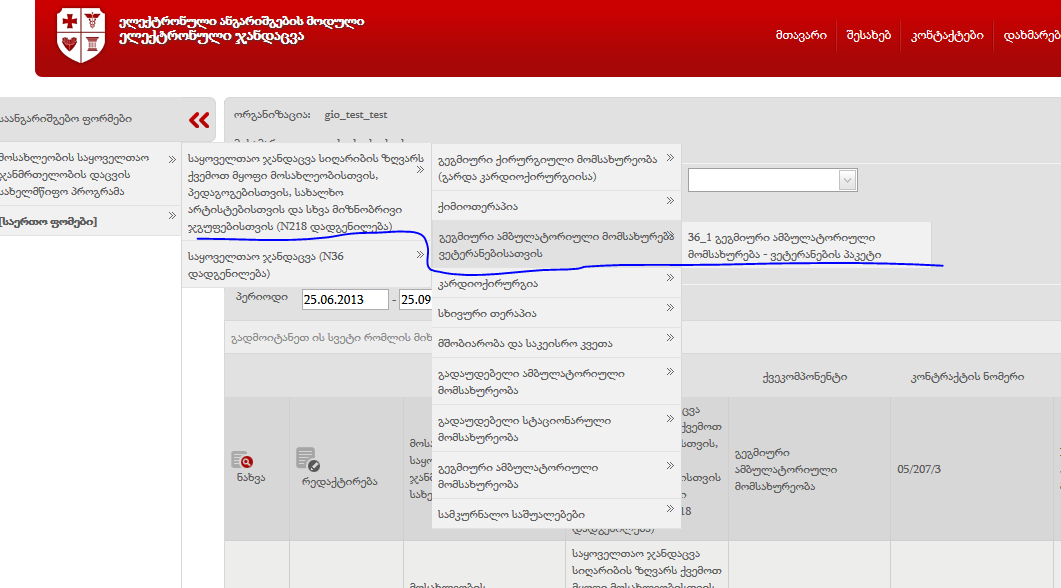This screenshot has height=588, width=1061.
Task: Expand the [საერთო ფორმები] sidebar item
Action: (50, 220)
